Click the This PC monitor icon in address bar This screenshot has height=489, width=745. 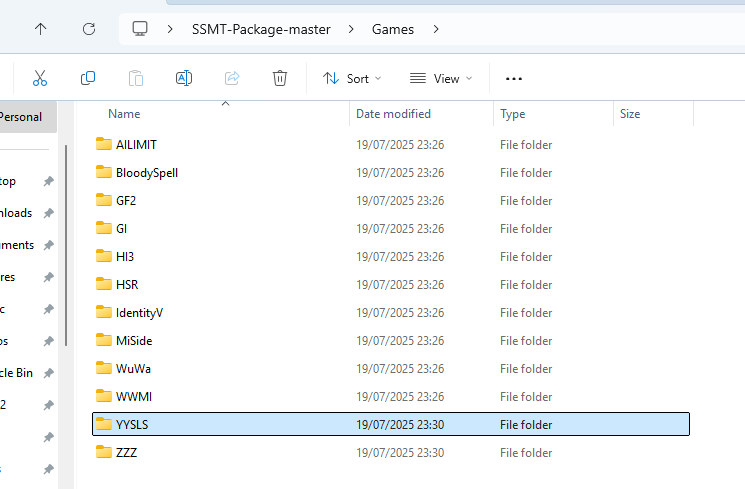(140, 29)
